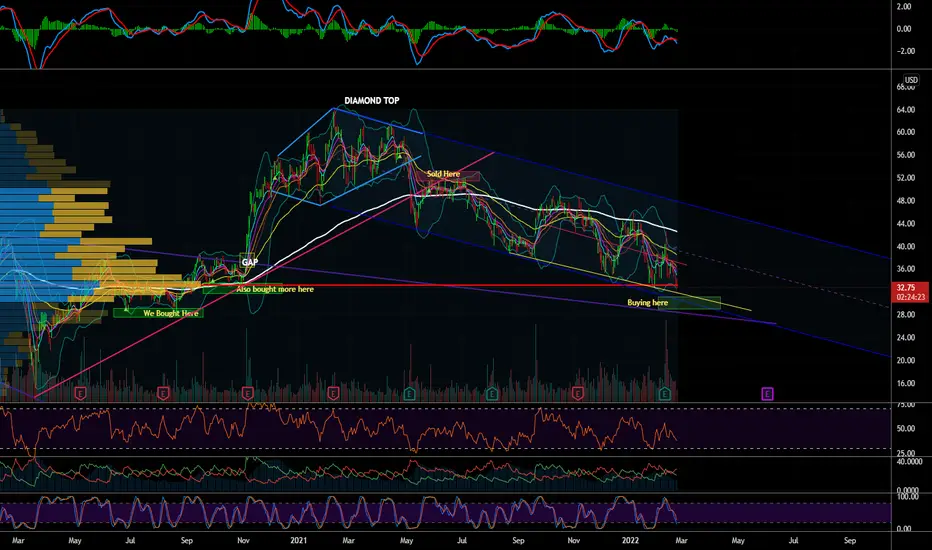Select the green Buying here zone rectangle
This screenshot has height=550, width=932.
[x=689, y=303]
